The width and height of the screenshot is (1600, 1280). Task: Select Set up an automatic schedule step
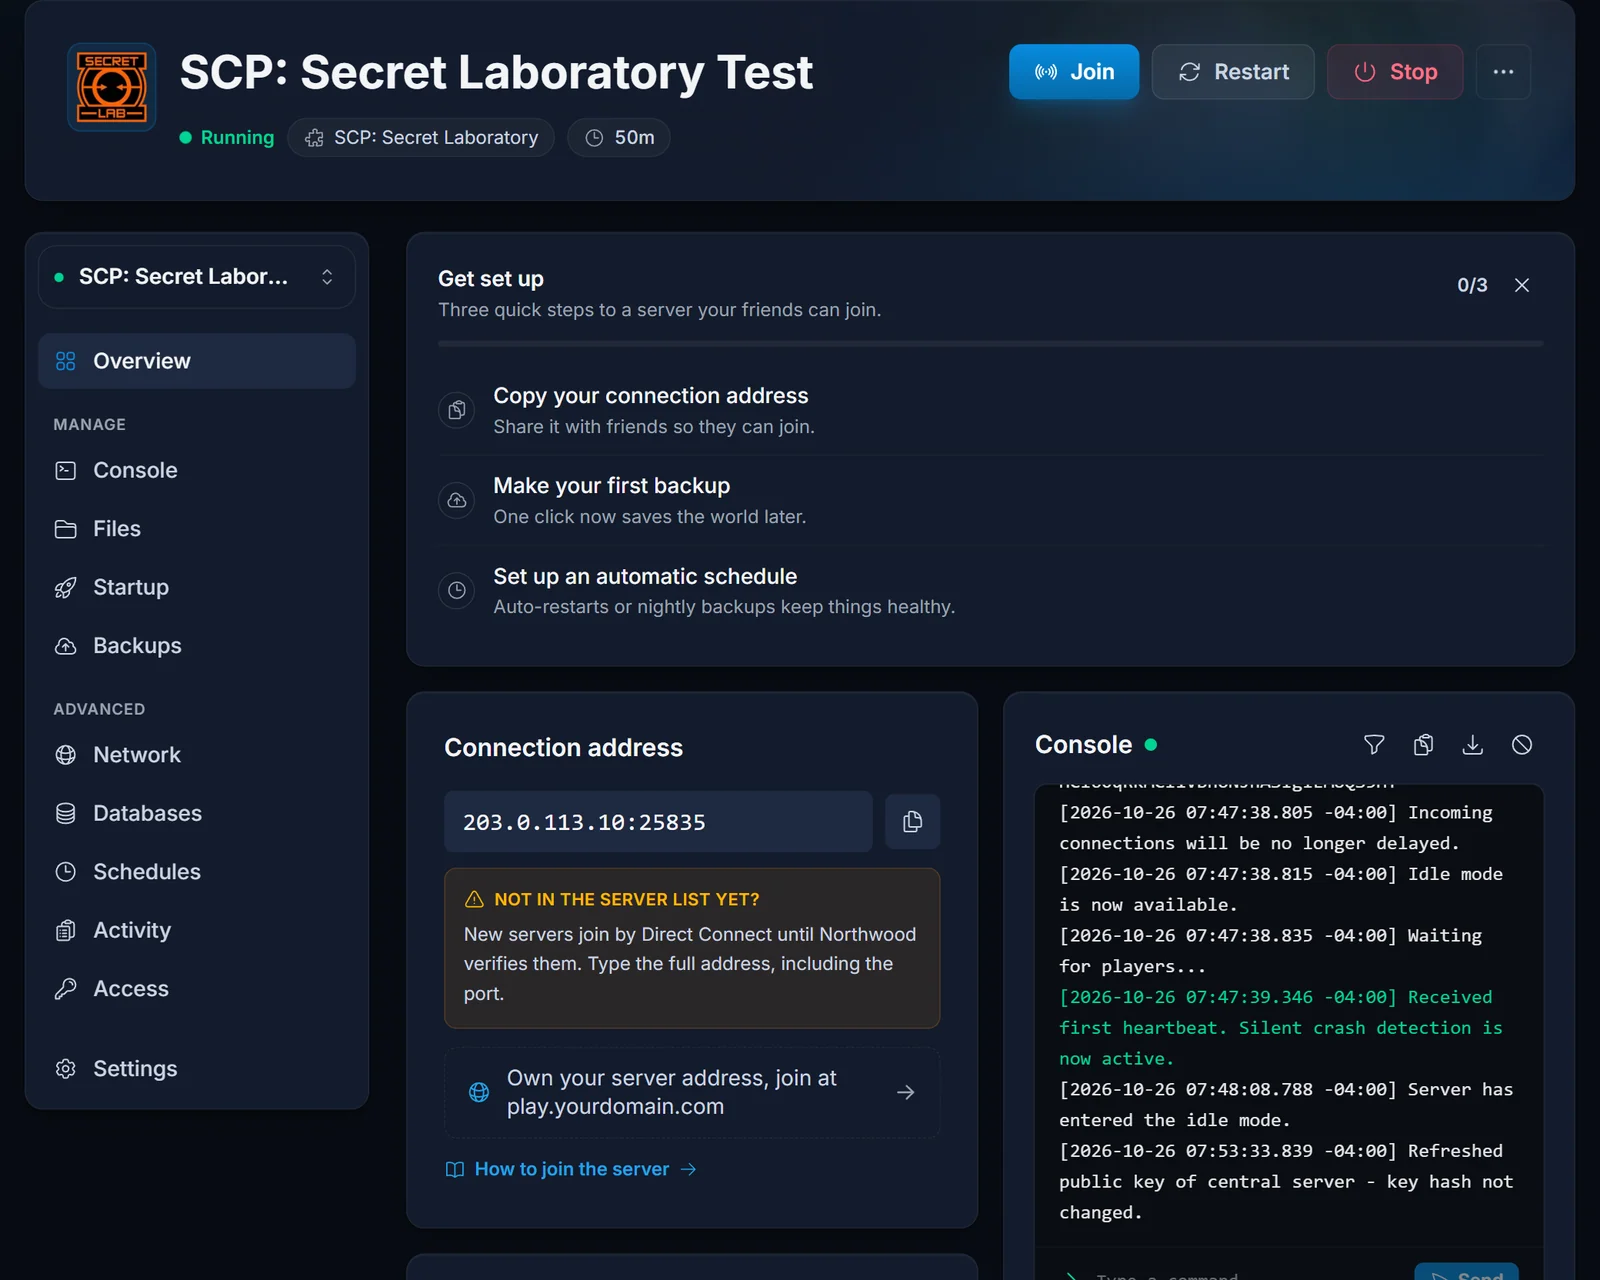pyautogui.click(x=990, y=590)
